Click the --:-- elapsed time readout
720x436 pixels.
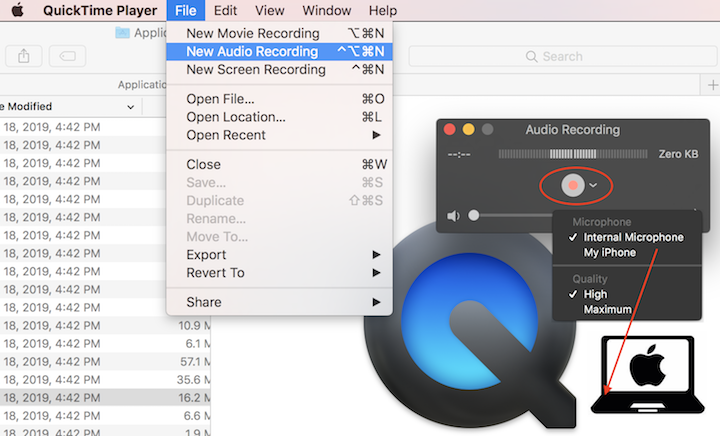459,155
